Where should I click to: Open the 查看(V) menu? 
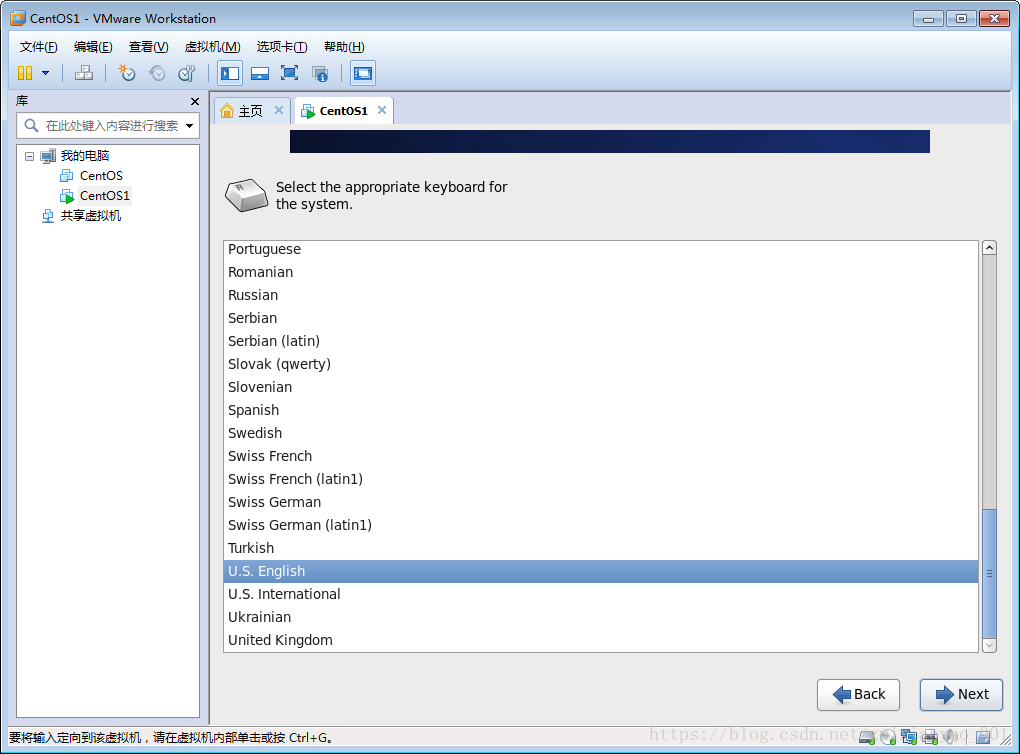148,47
